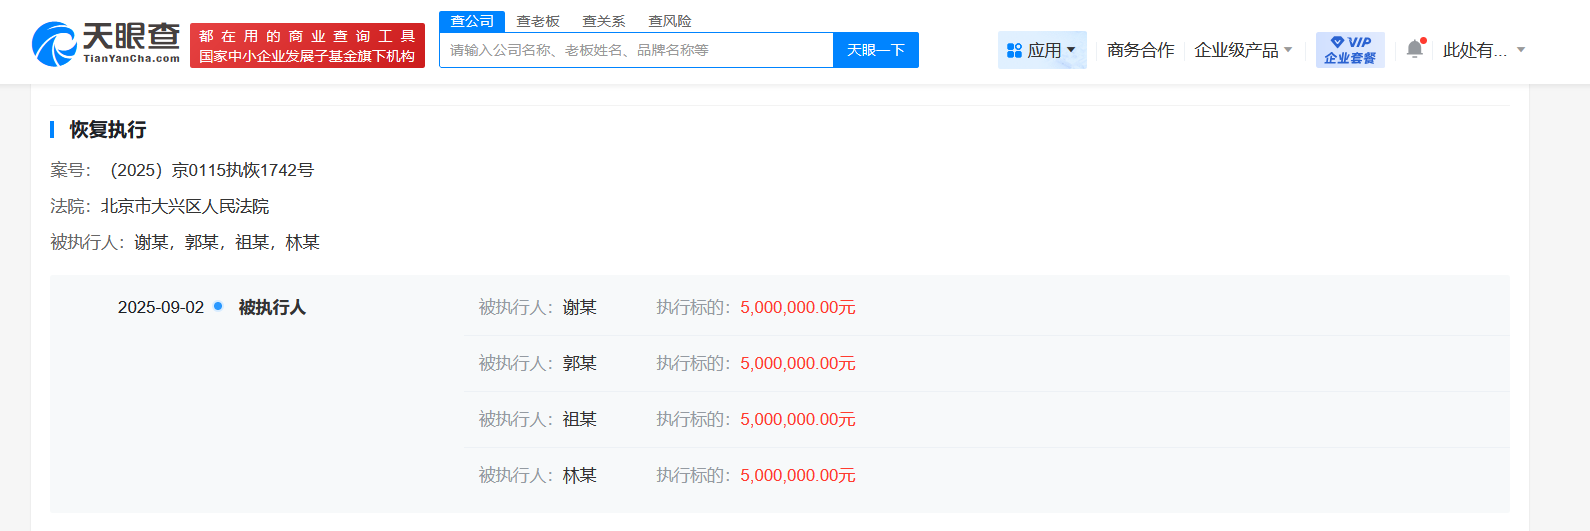Click the notification bell icon
This screenshot has width=1590, height=531.
click(1414, 49)
